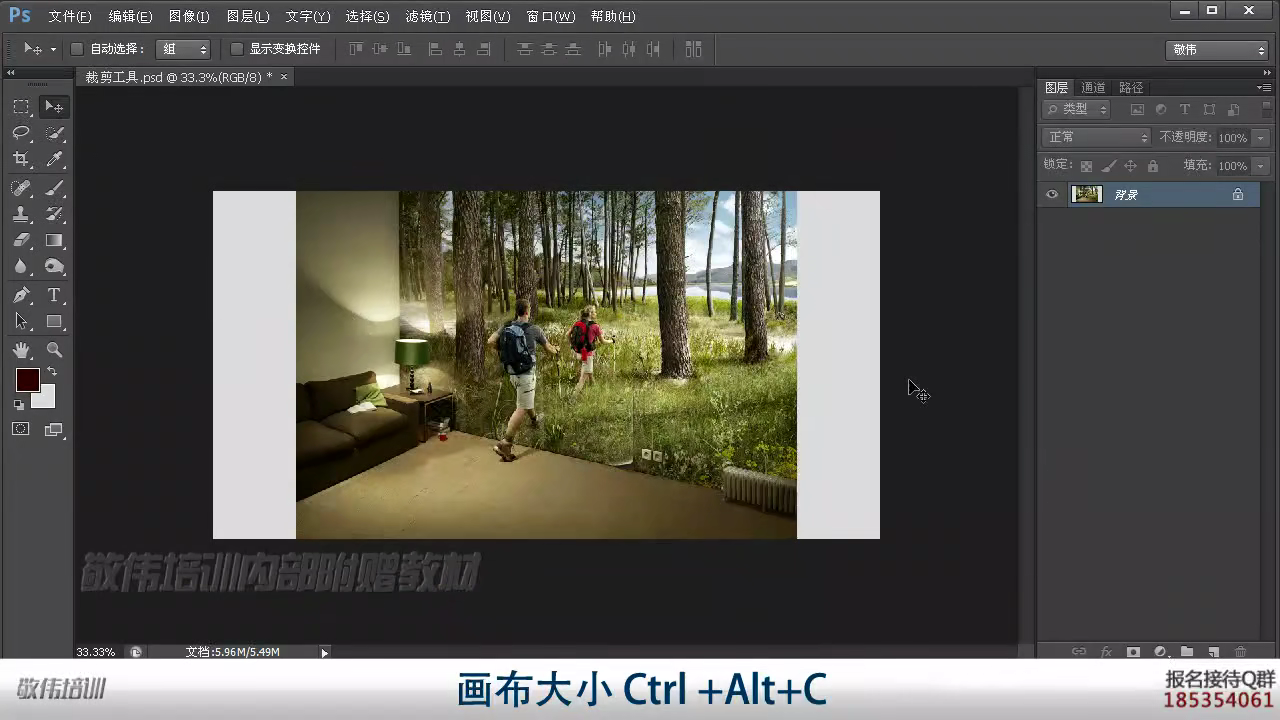1280x720 pixels.
Task: Open the 不透明度 slider arrow
Action: pyautogui.click(x=1260, y=138)
